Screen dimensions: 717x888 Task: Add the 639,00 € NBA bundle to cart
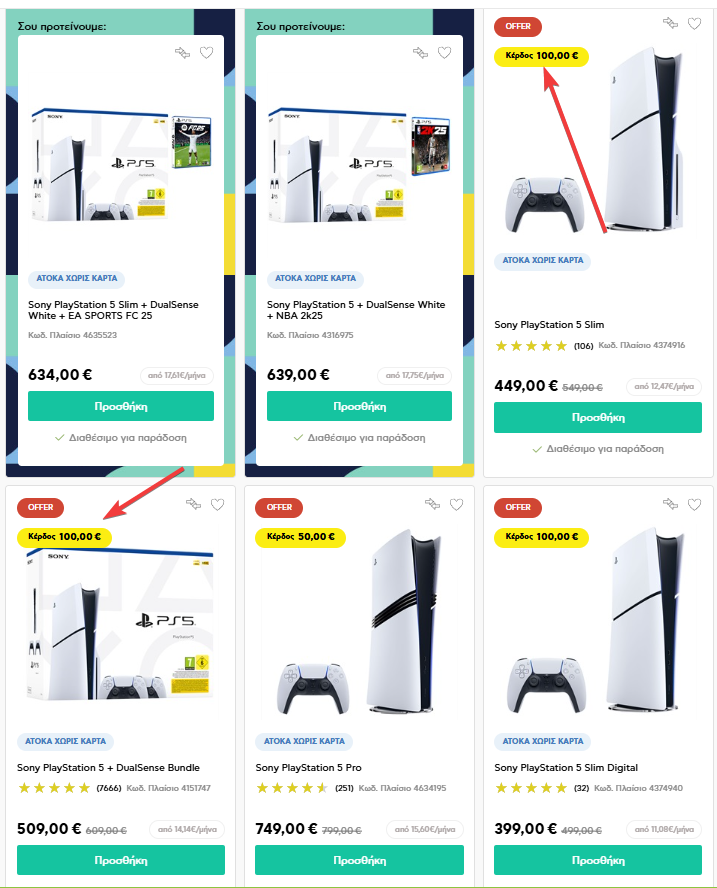[359, 406]
